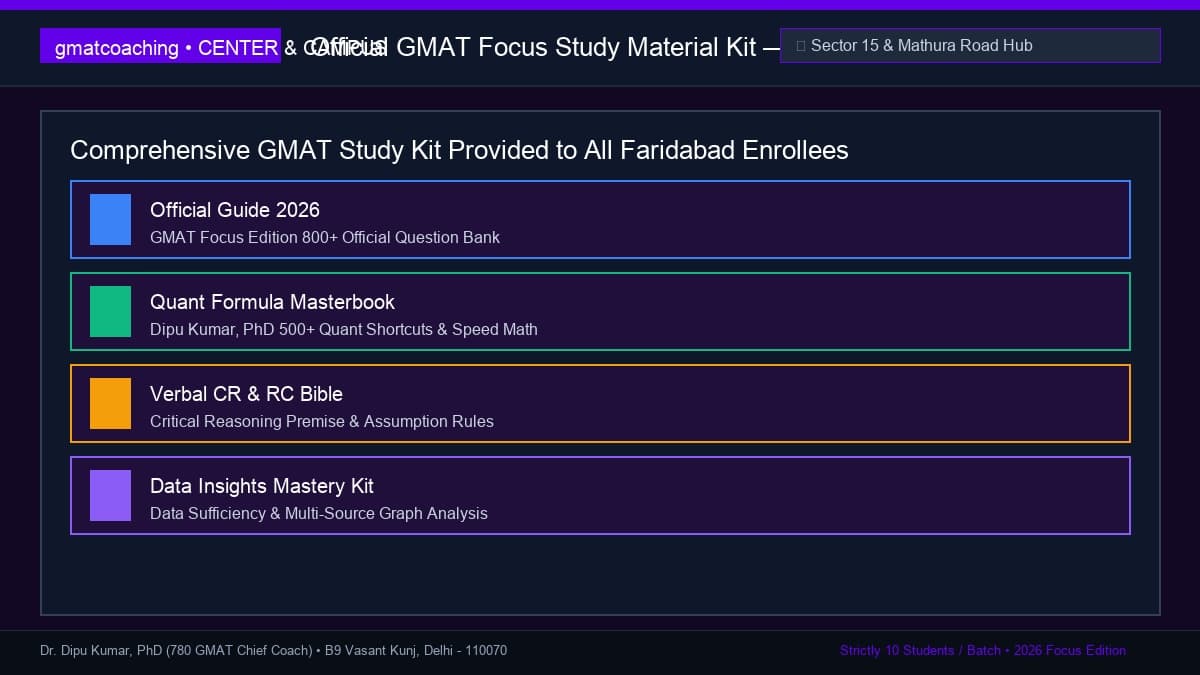The image size is (1200, 675).
Task: Click the Sector 15 & Mathura Road Hub box
Action: pos(970,45)
